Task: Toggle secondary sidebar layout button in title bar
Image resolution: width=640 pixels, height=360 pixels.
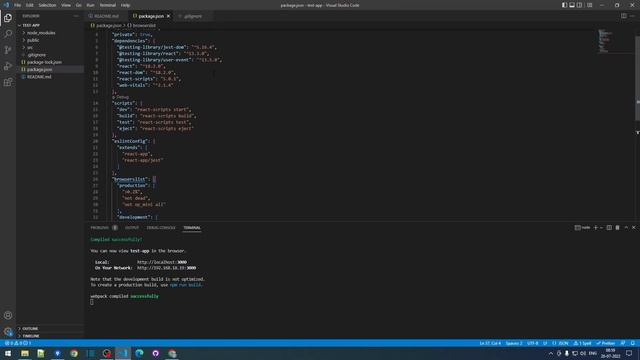Action: click(580, 5)
